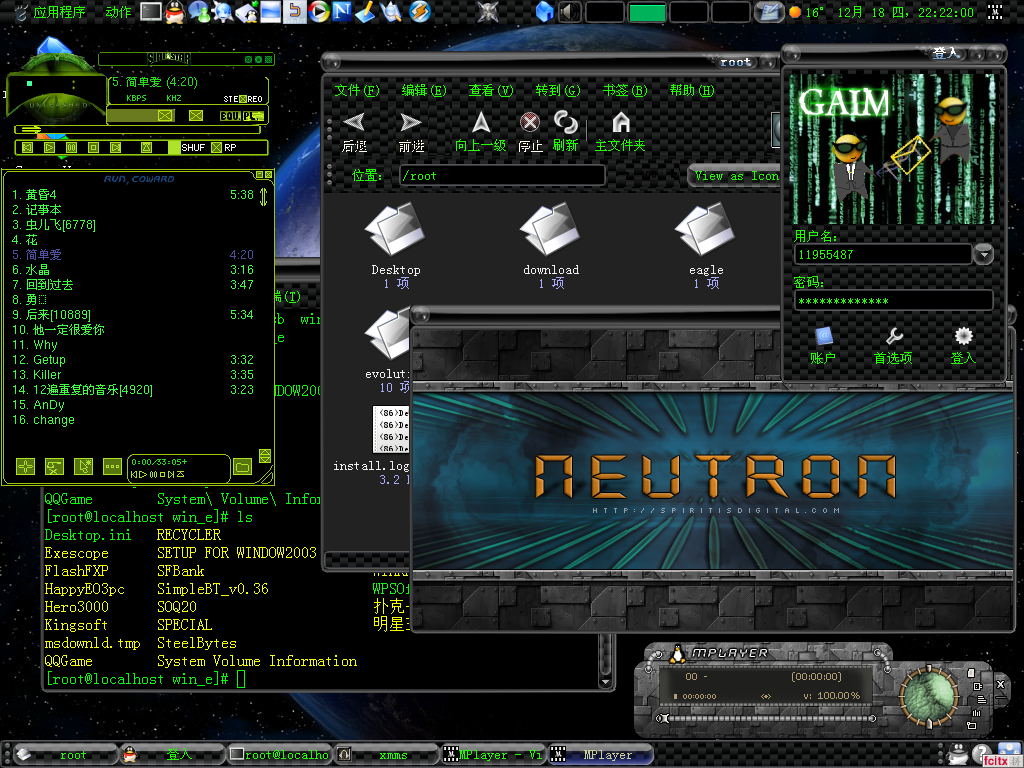Launch the terminal from top panel

tap(151, 12)
